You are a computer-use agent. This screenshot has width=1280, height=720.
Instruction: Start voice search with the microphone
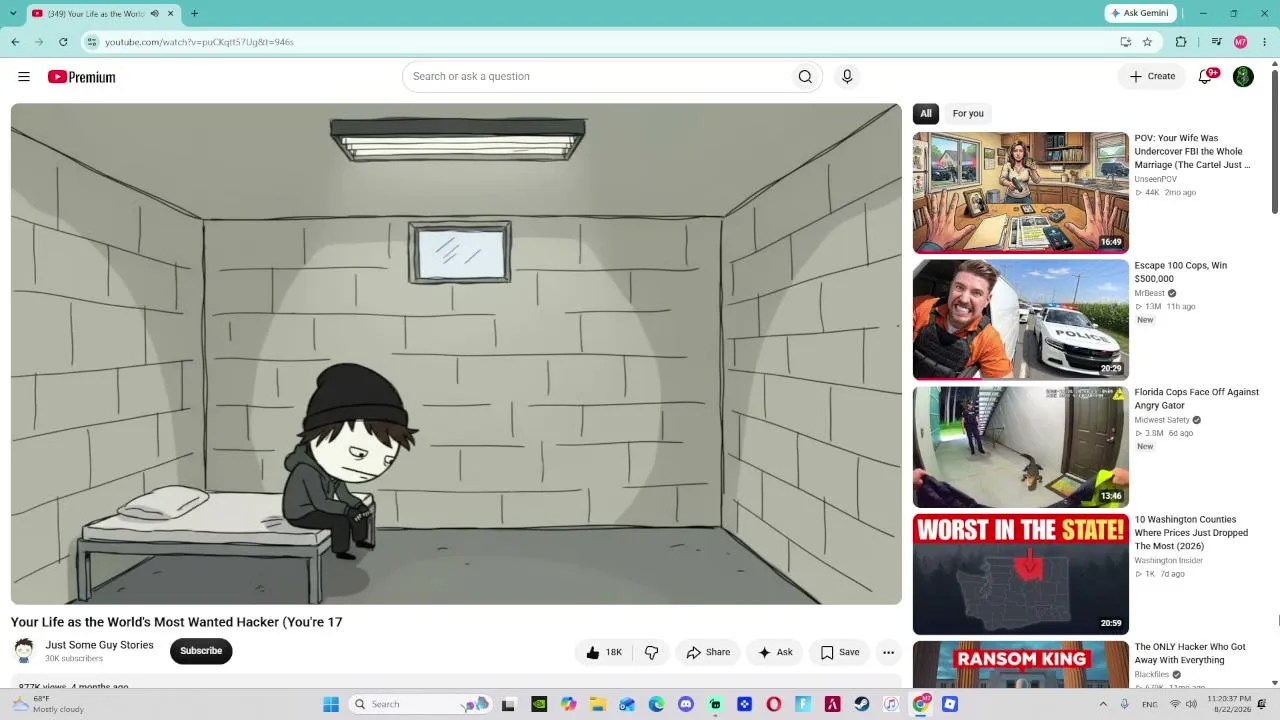coord(847,77)
